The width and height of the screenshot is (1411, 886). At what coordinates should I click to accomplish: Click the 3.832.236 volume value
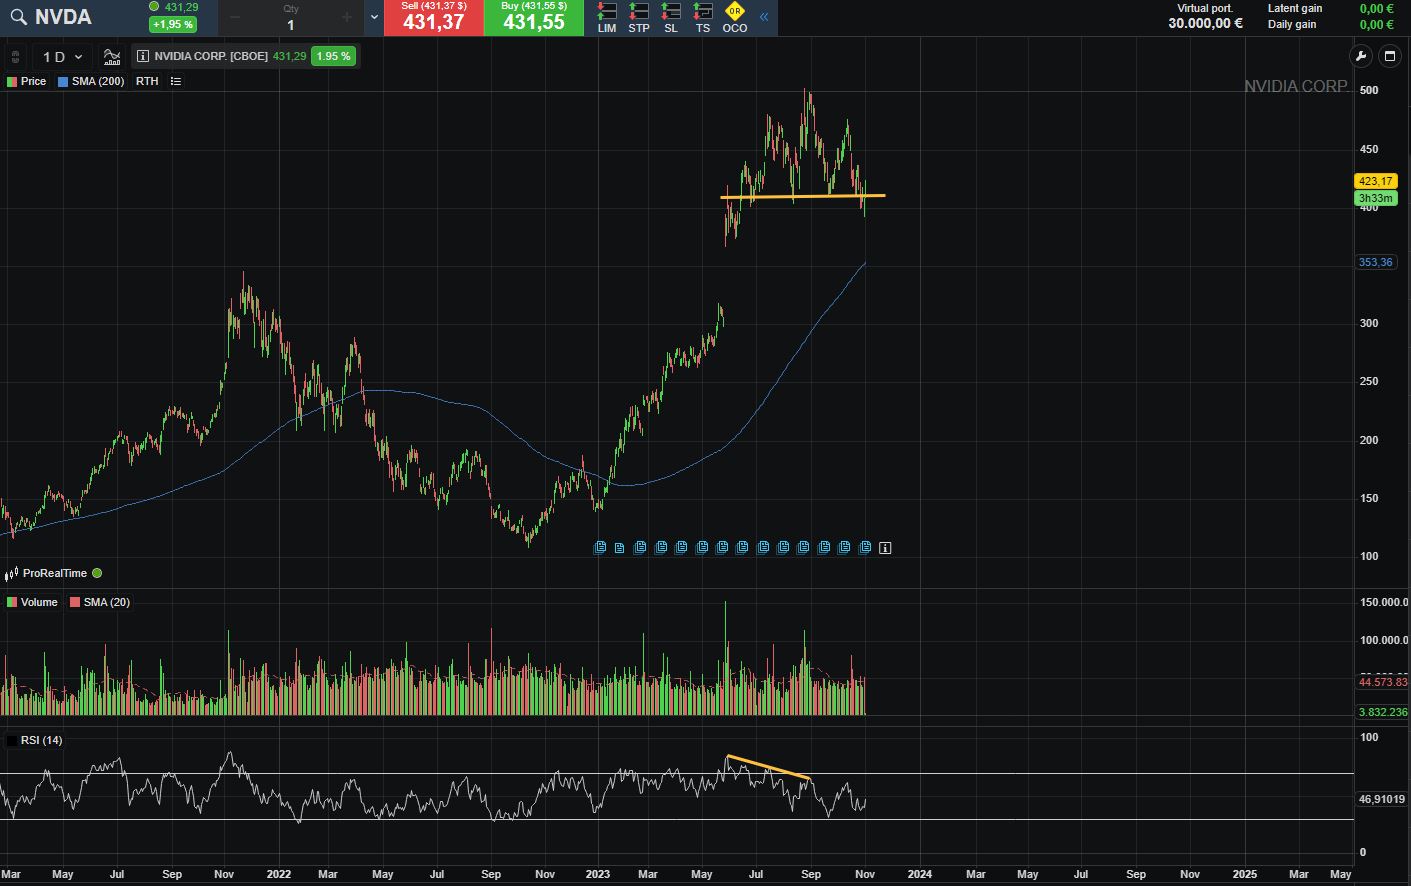(x=1382, y=712)
